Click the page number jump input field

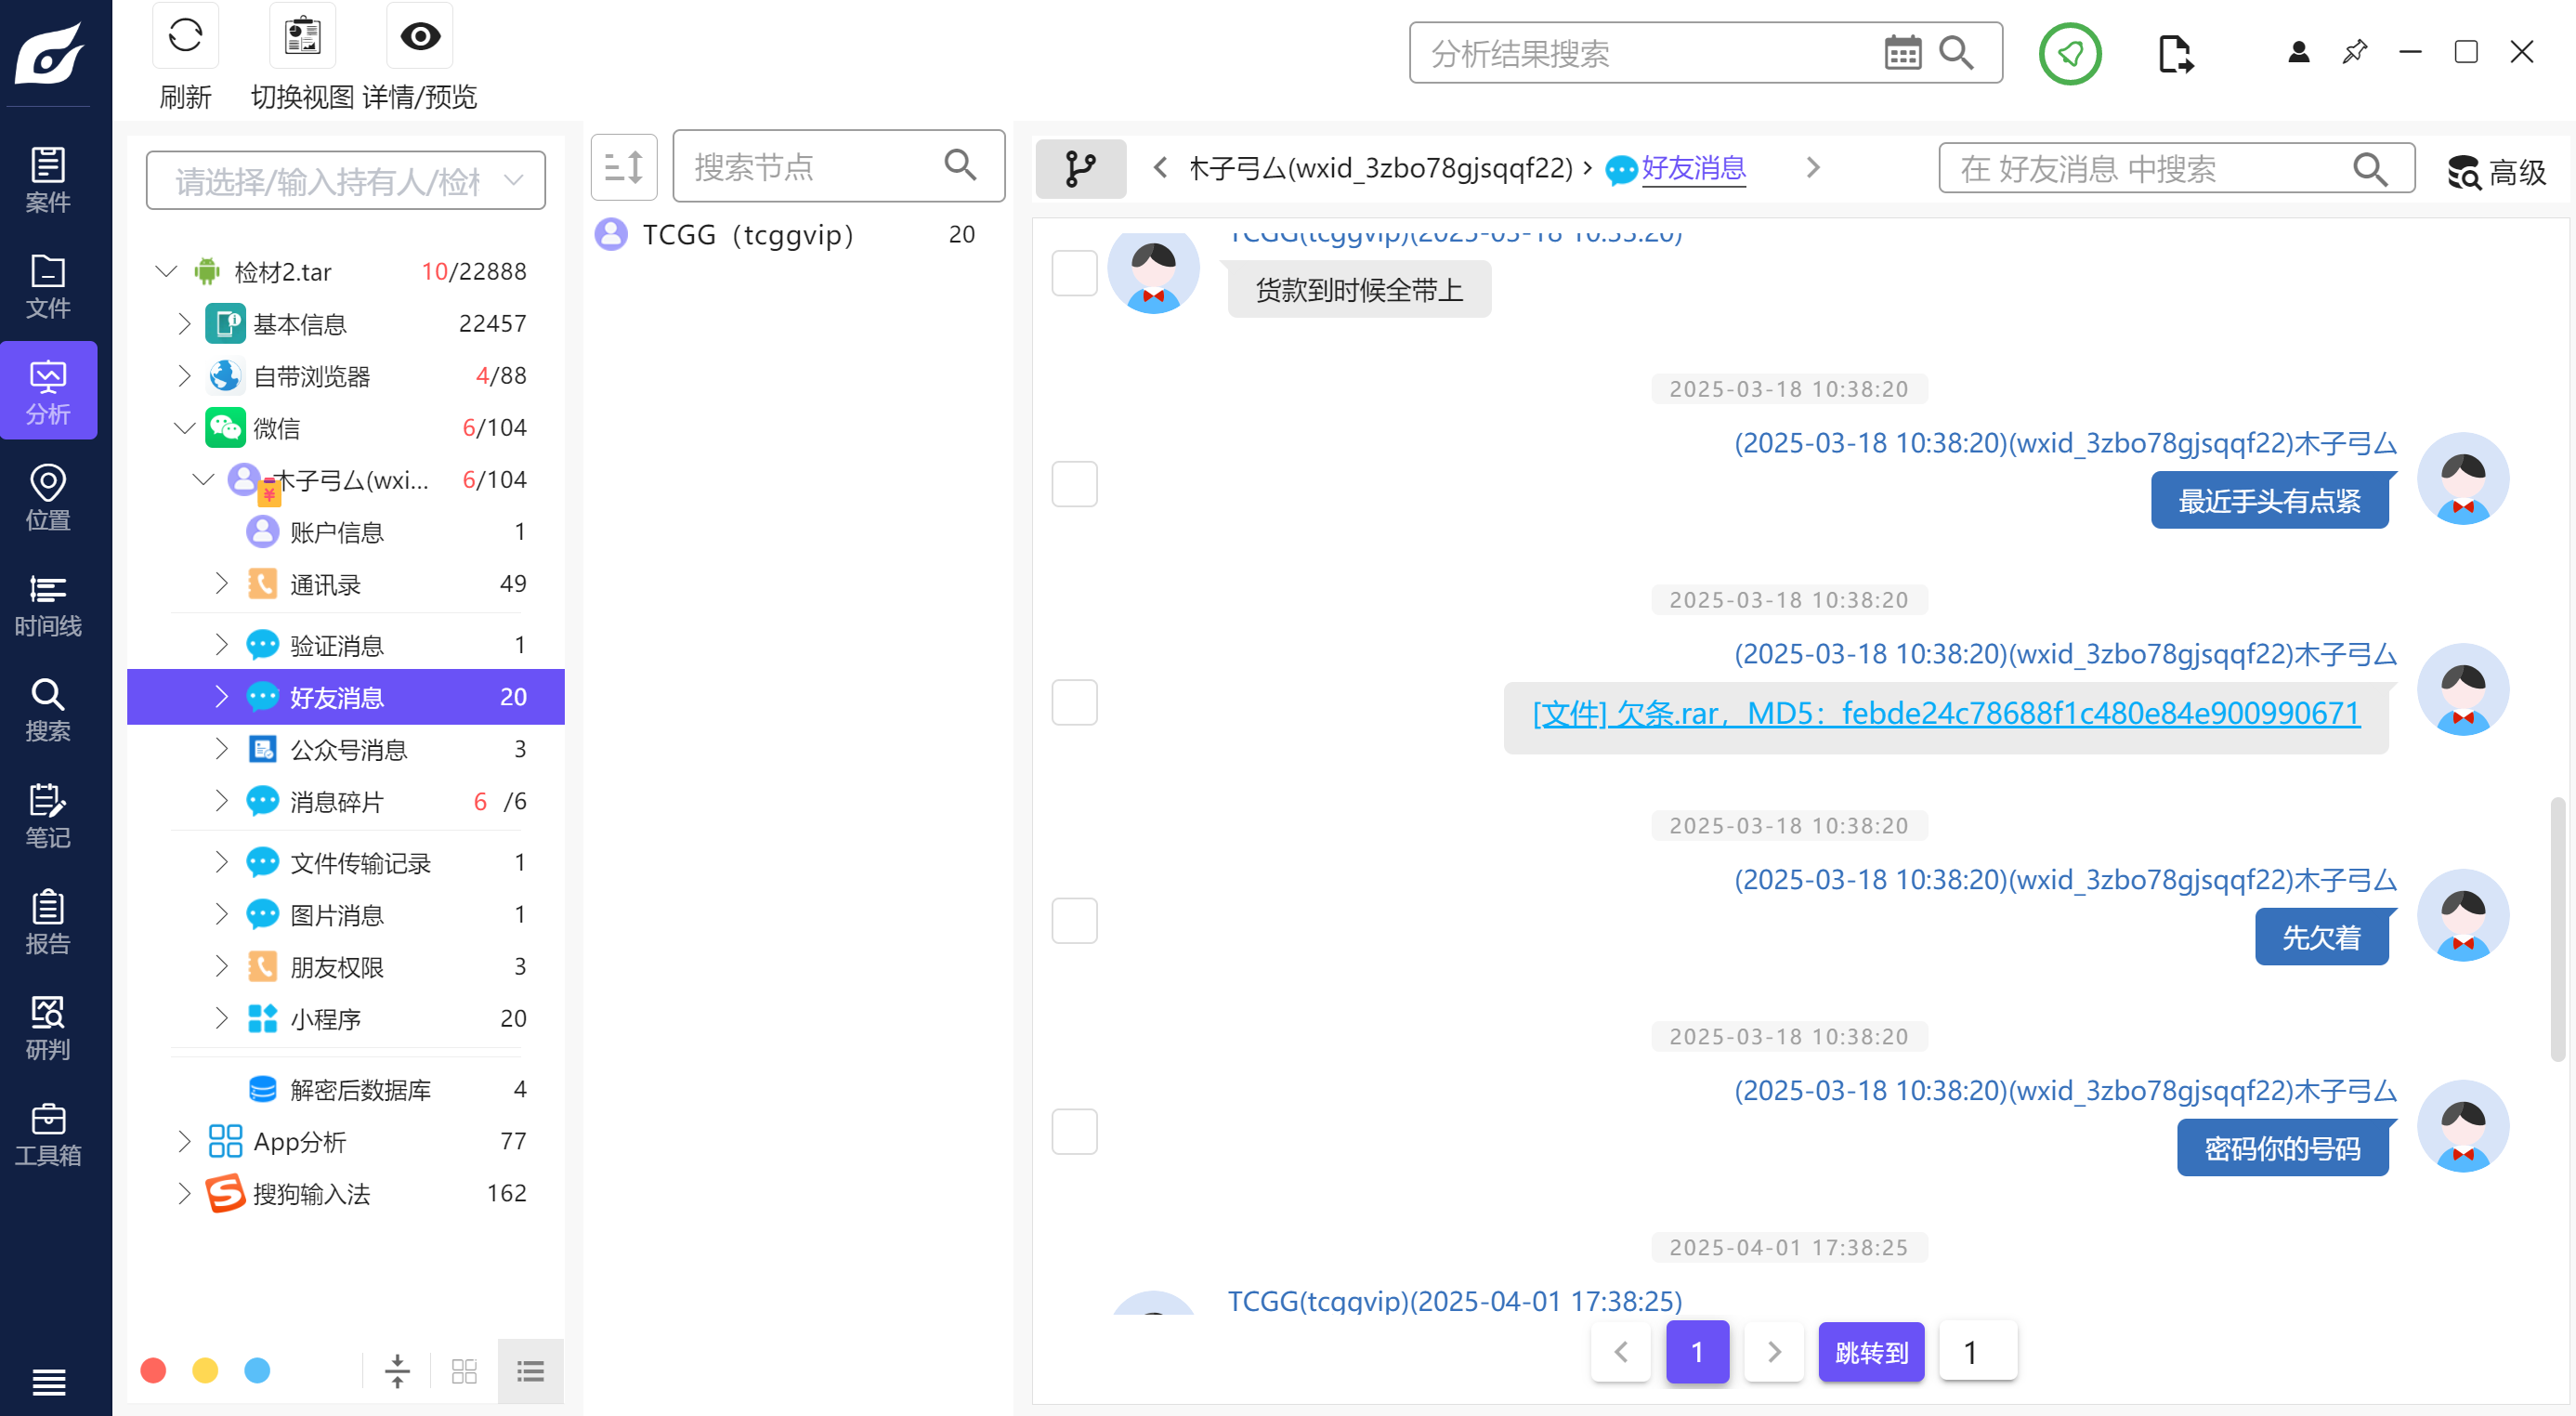tap(1977, 1352)
